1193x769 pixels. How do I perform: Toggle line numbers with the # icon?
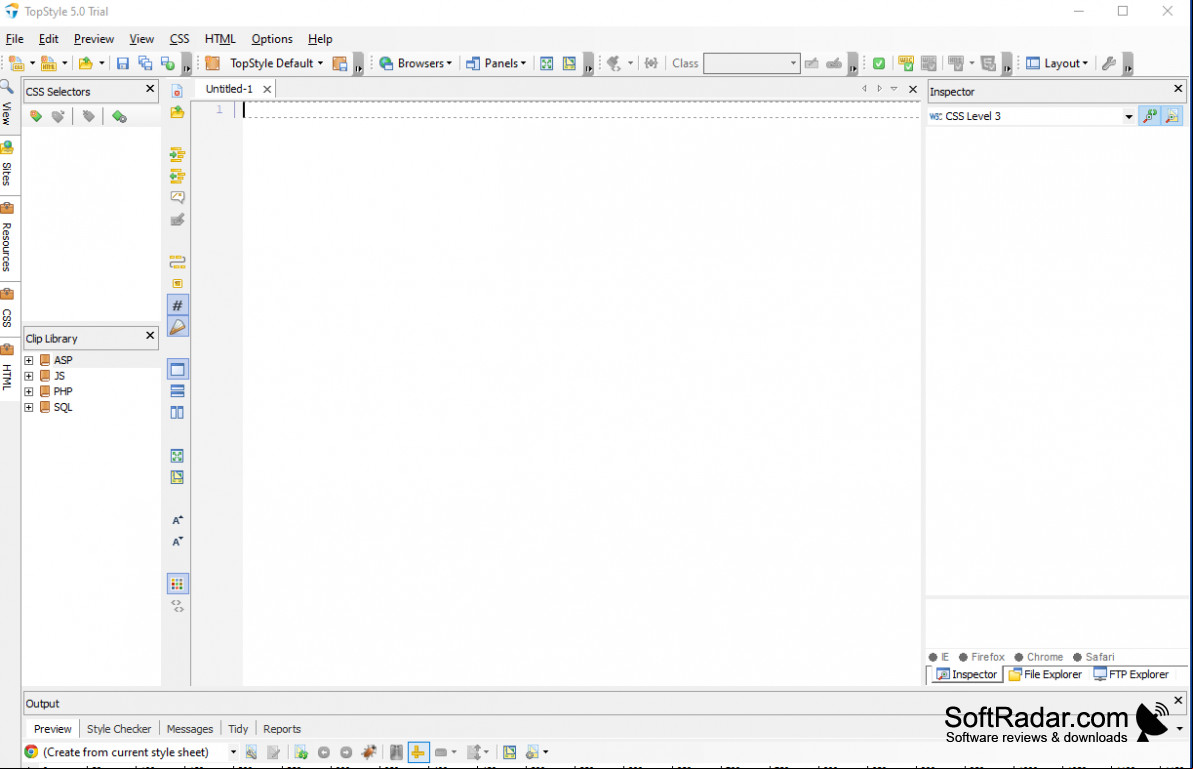pos(177,305)
